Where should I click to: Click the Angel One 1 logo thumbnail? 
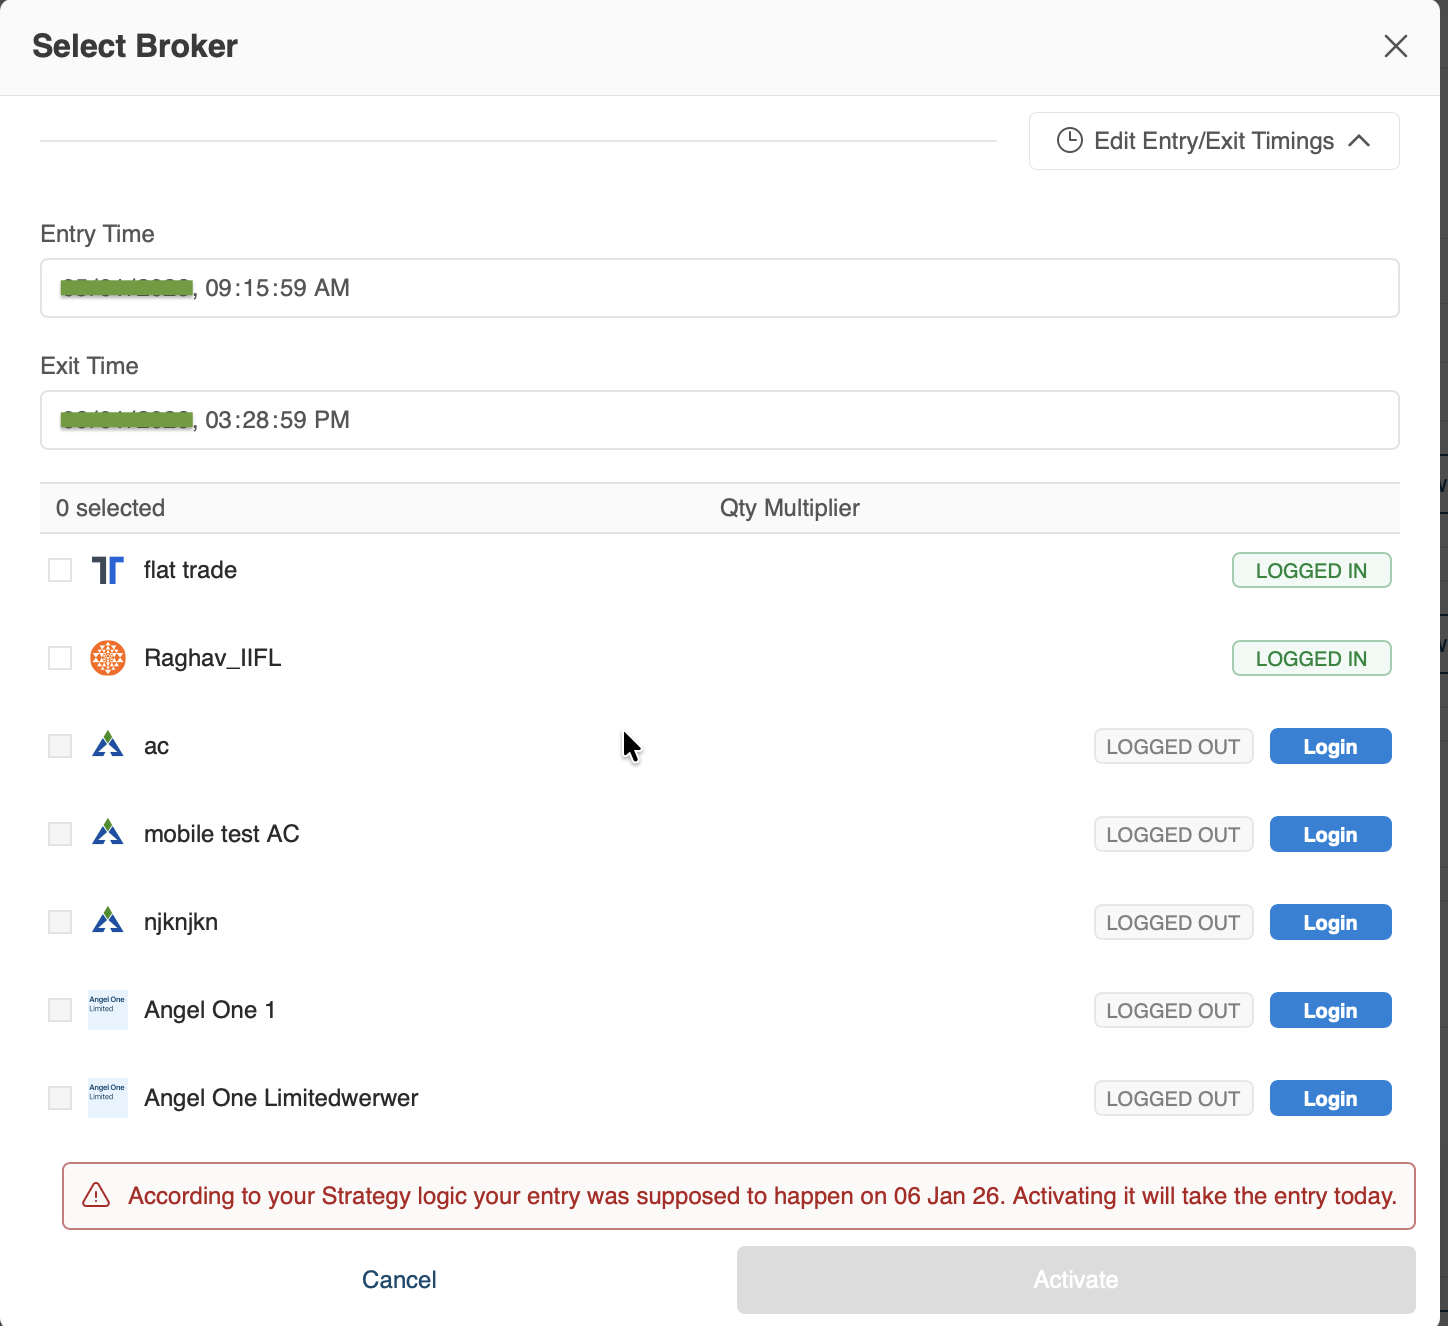tap(107, 1010)
